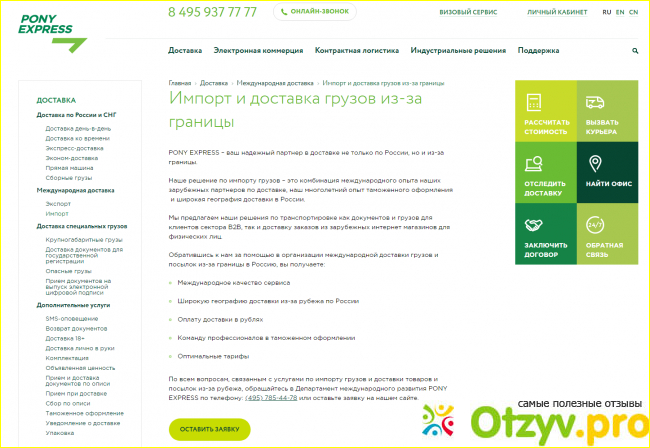Select Экспорт in the left sidebar
650x448 pixels.
pyautogui.click(x=58, y=203)
